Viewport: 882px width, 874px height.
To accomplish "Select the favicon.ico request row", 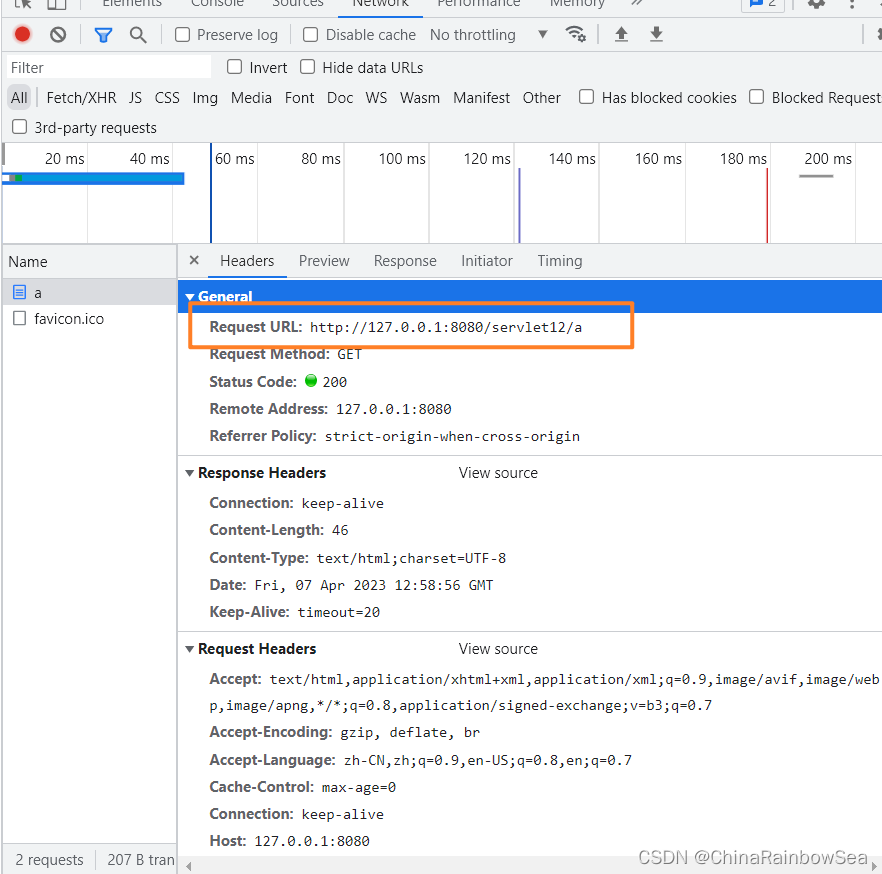I will (89, 318).
